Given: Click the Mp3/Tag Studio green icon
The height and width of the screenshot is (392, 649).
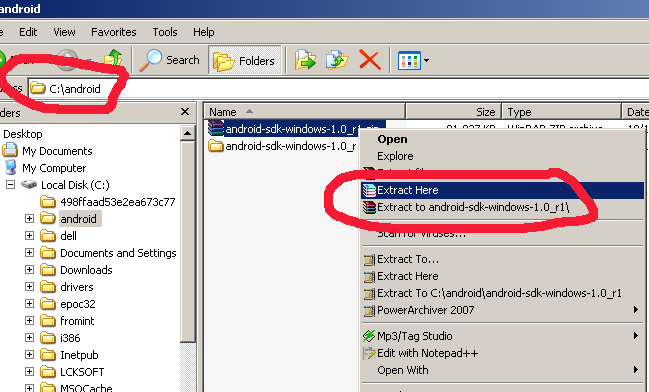Looking at the screenshot, I should pos(368,336).
